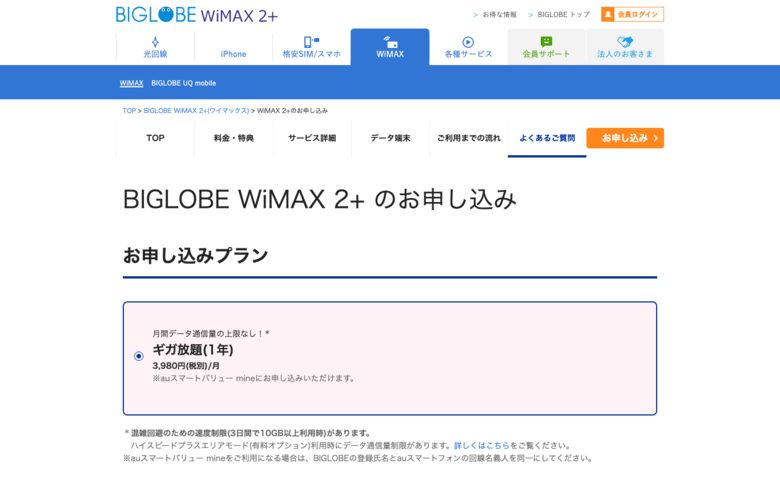780x480 pixels.
Task: Click the 月間データ通信量の上限なし！ text
Action: tap(211, 334)
